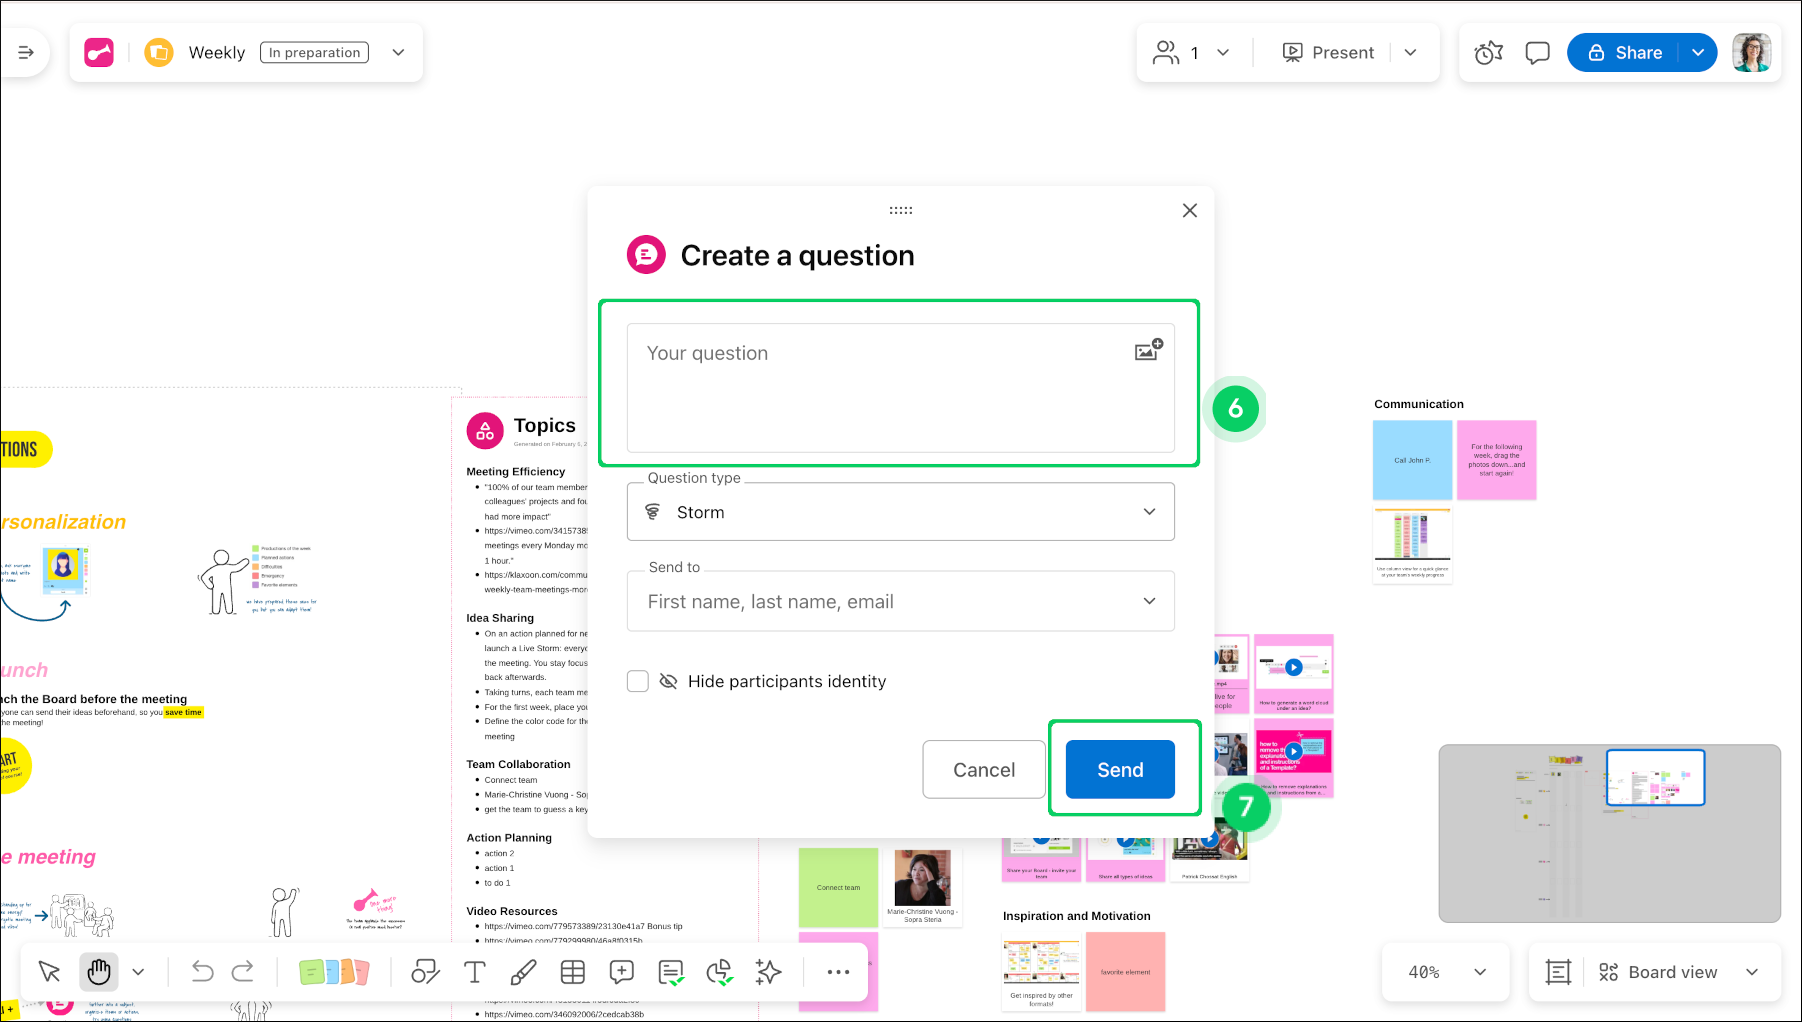Insert a table from the toolbar
Screen dimensions: 1802x1022
(572, 972)
